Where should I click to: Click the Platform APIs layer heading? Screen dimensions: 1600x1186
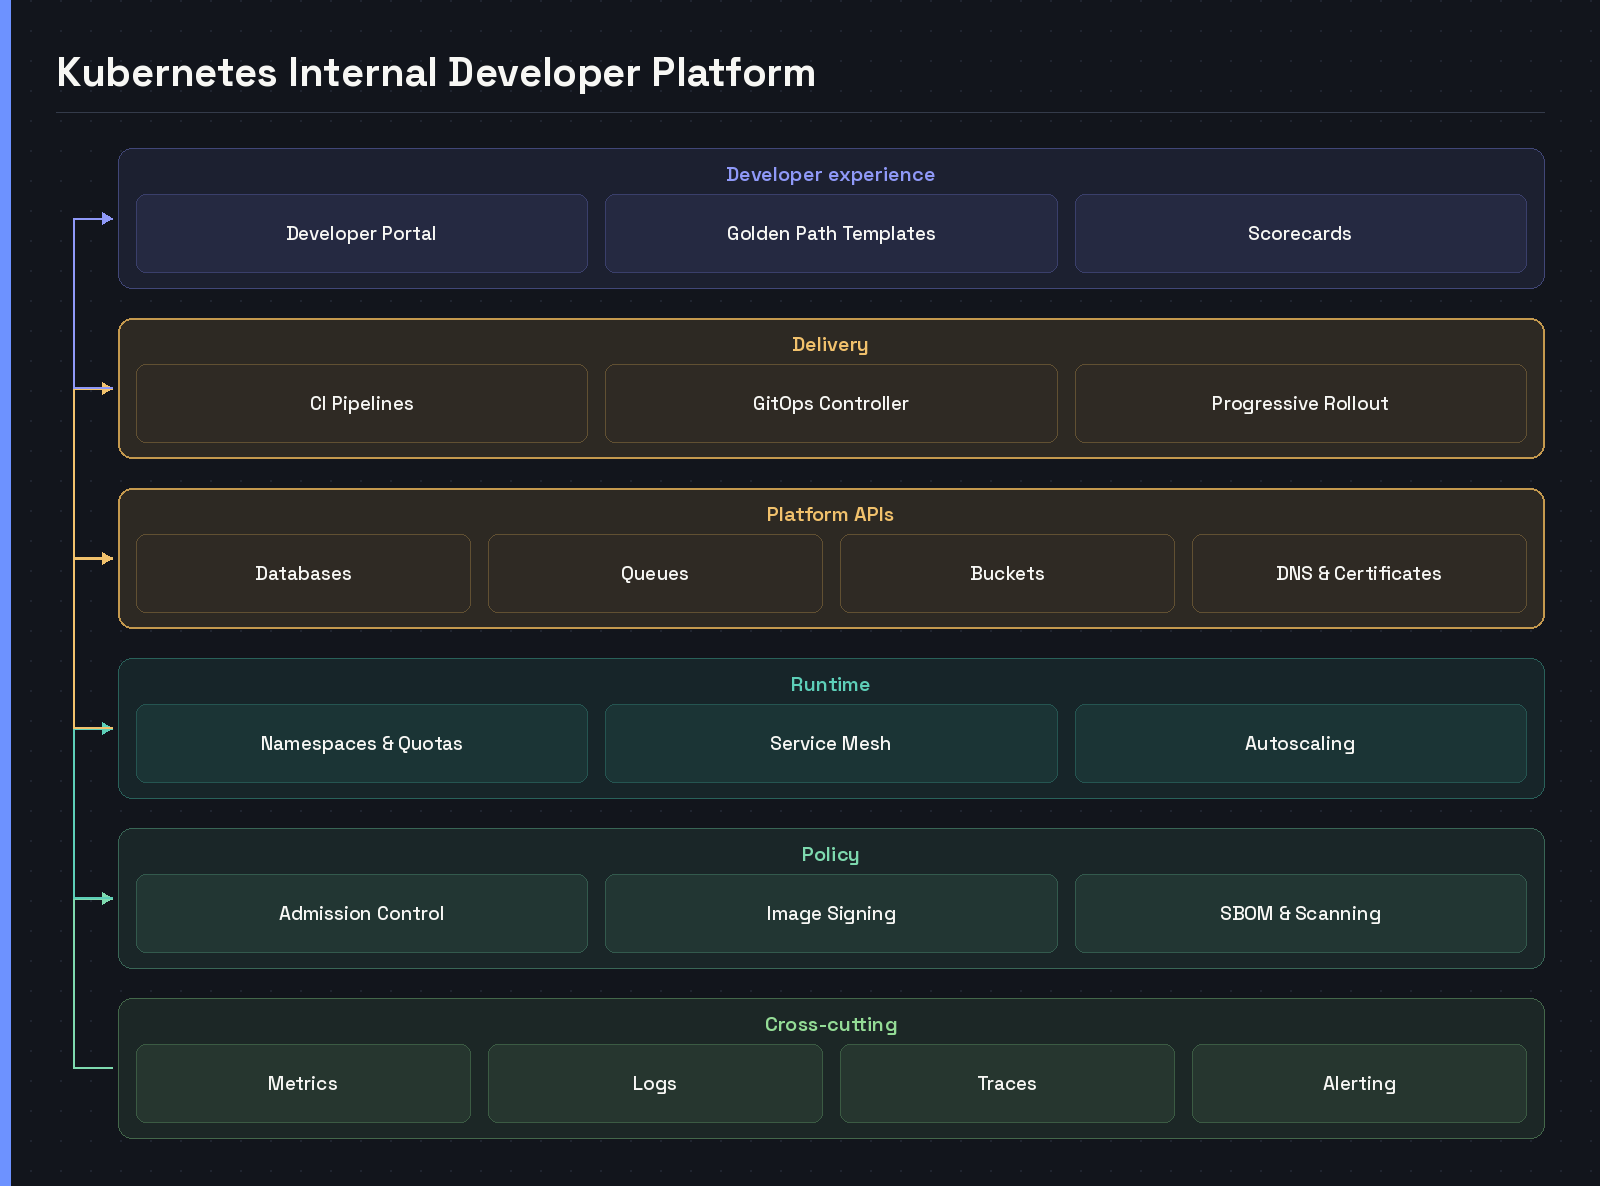coord(831,514)
